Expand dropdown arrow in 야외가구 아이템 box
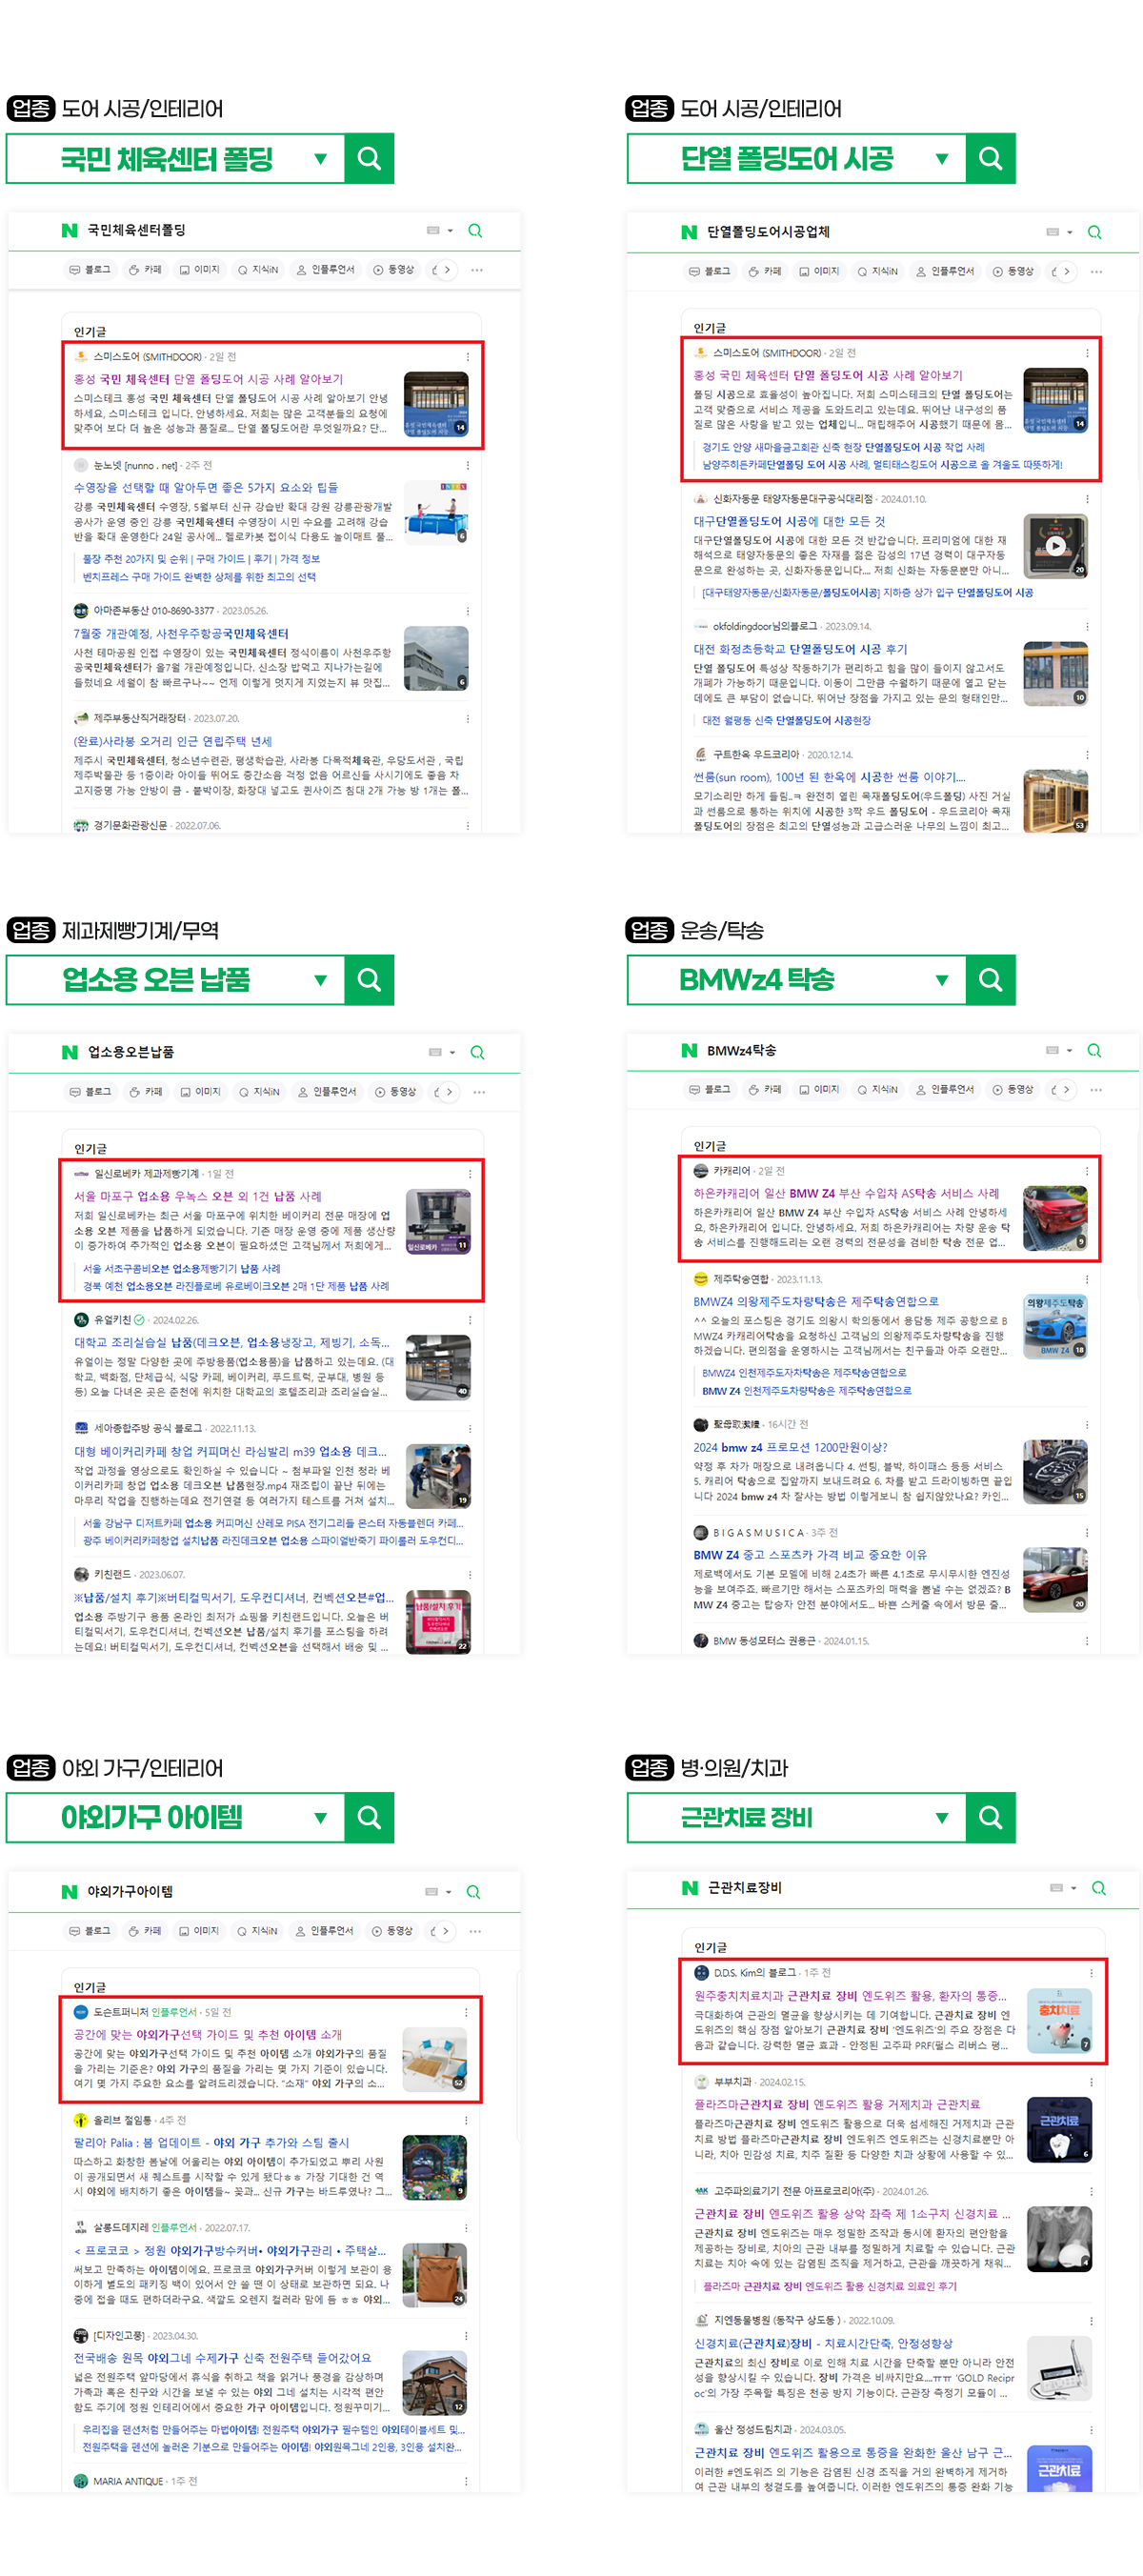This screenshot has width=1143, height=2576. coord(320,1817)
